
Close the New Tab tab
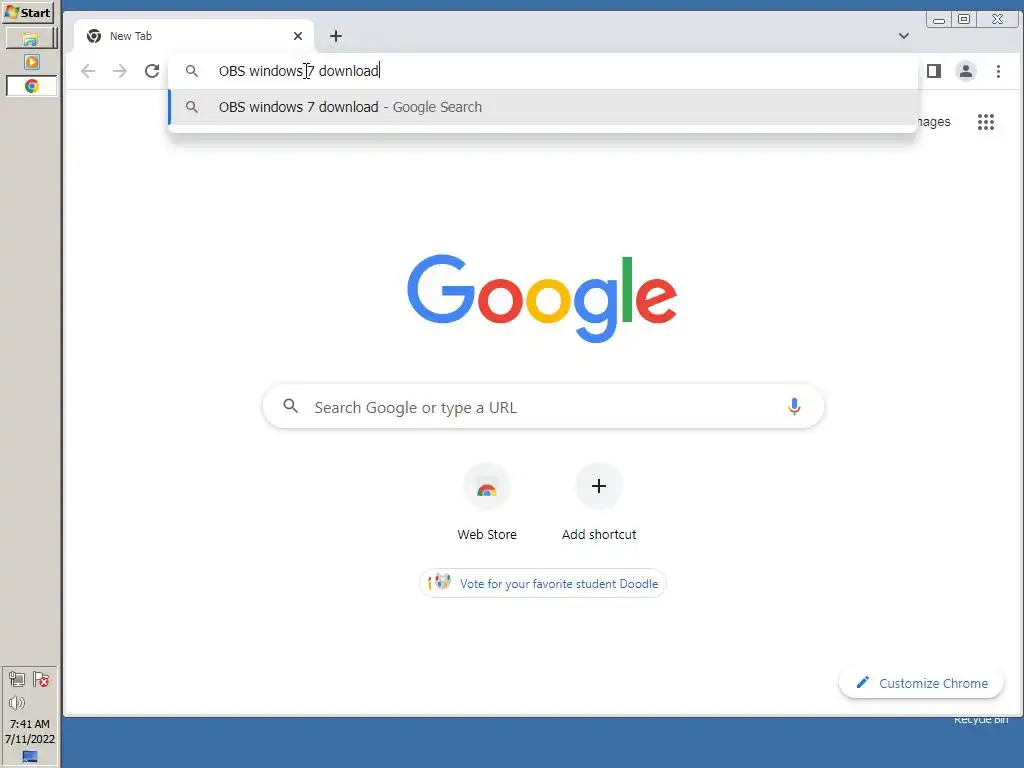[298, 36]
